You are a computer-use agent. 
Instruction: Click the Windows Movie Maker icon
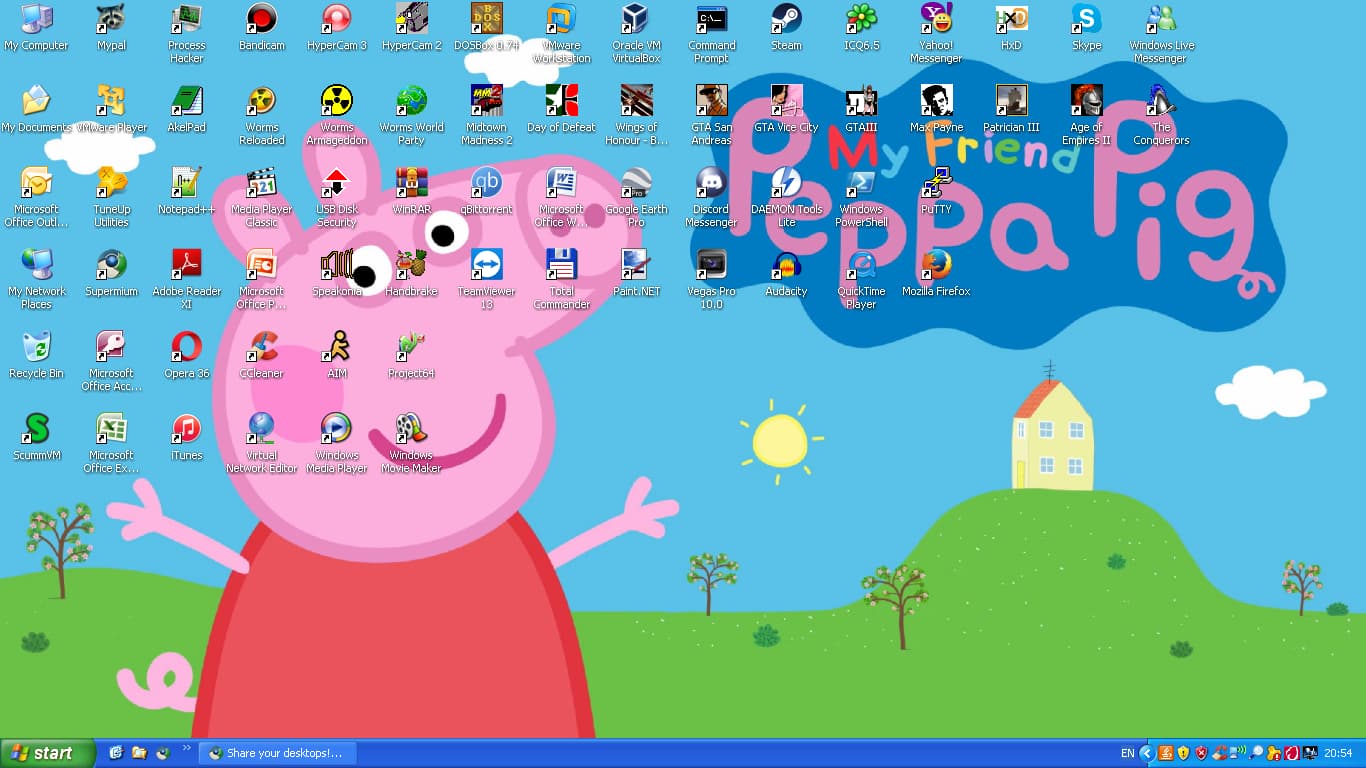point(411,429)
